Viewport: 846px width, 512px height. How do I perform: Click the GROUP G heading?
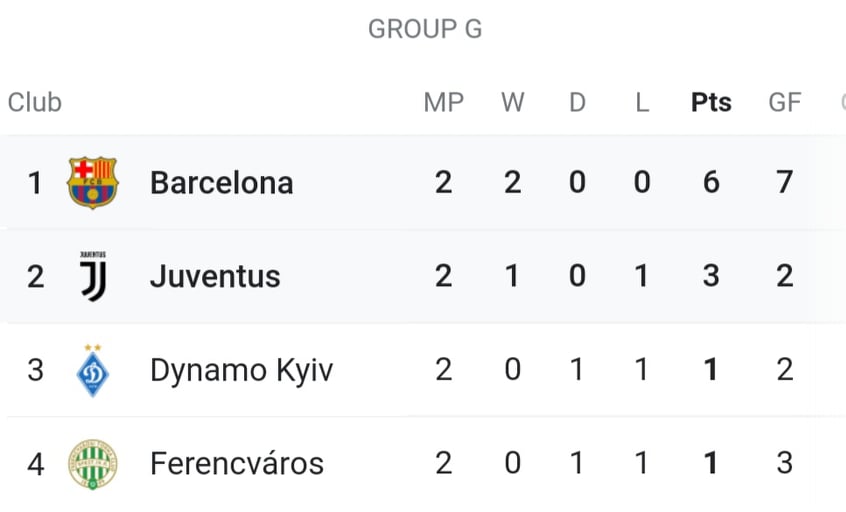425,29
